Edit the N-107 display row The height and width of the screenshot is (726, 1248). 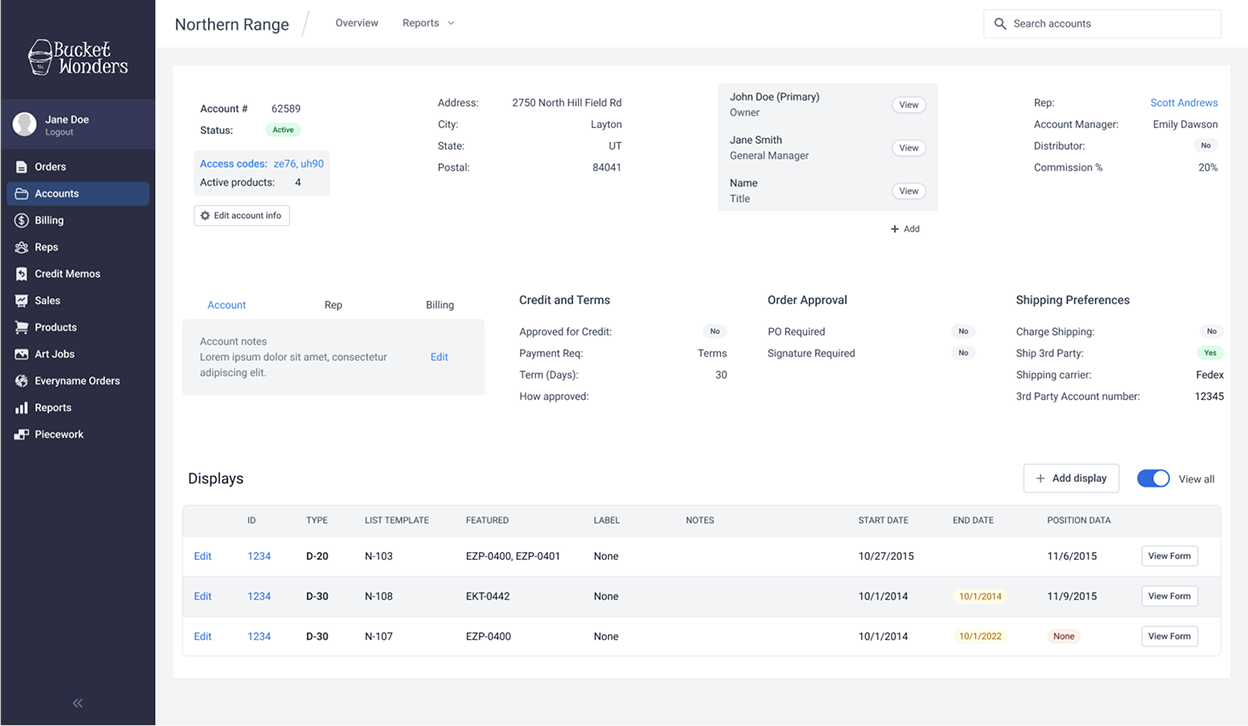click(x=203, y=636)
